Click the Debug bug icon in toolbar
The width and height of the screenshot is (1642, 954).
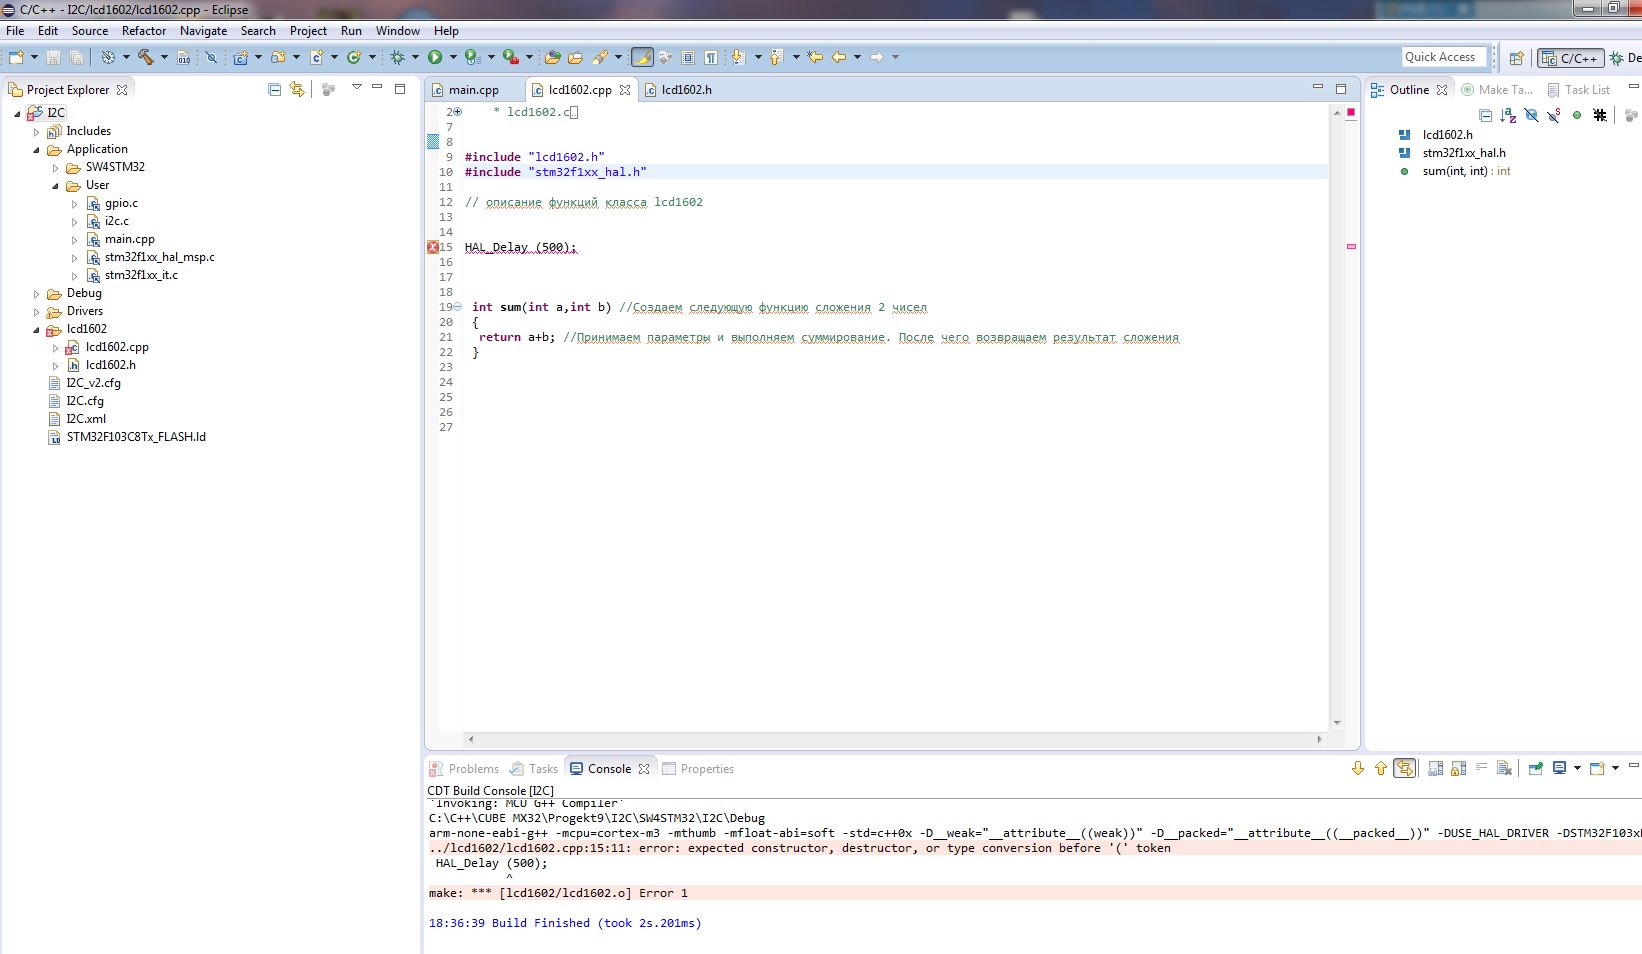tap(397, 57)
